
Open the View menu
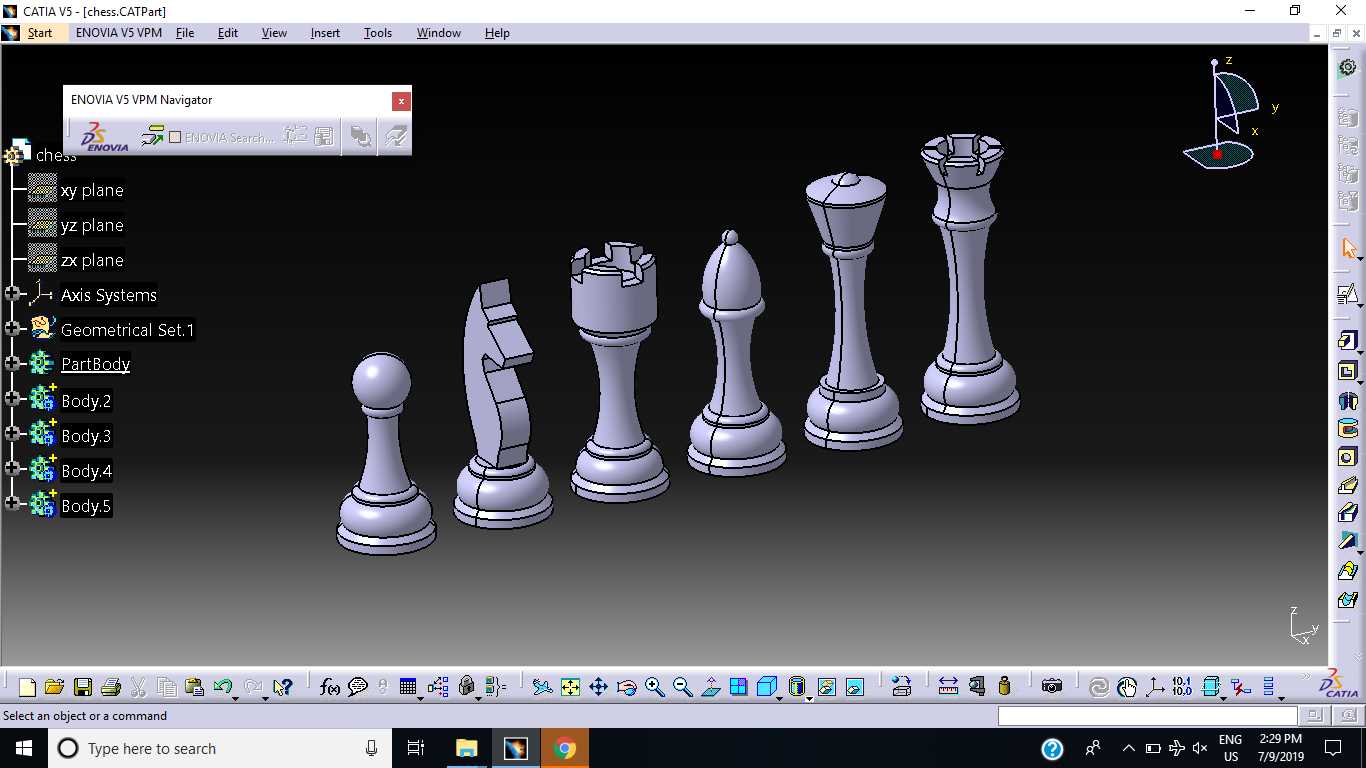(274, 33)
